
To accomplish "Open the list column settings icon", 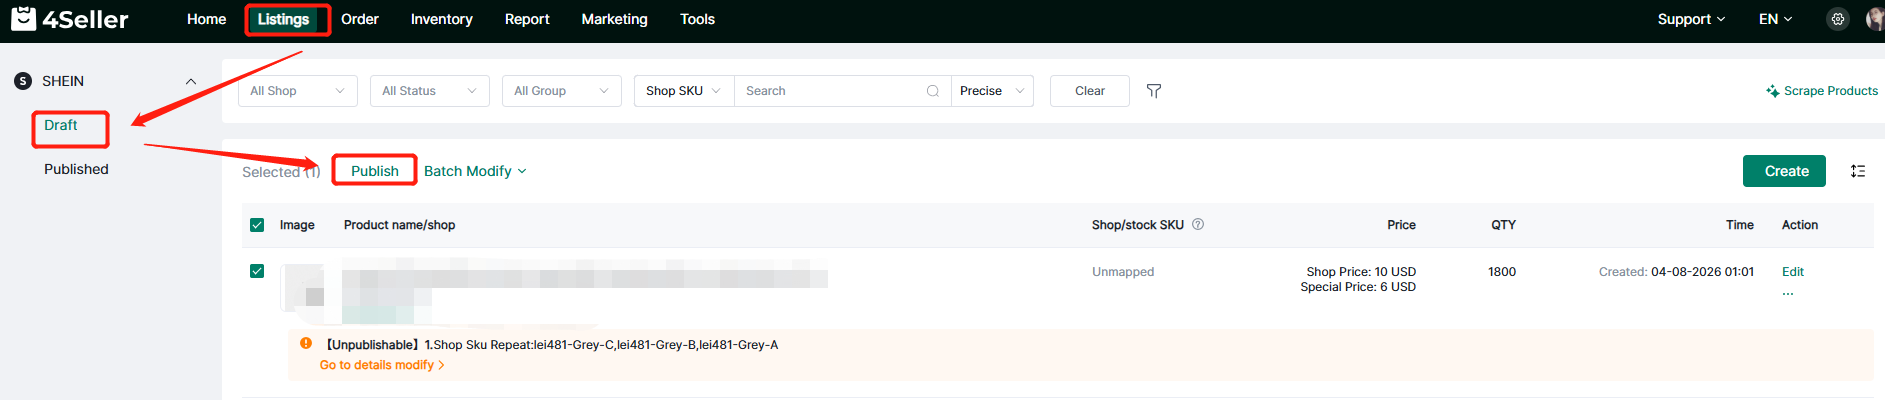I will click(1857, 171).
